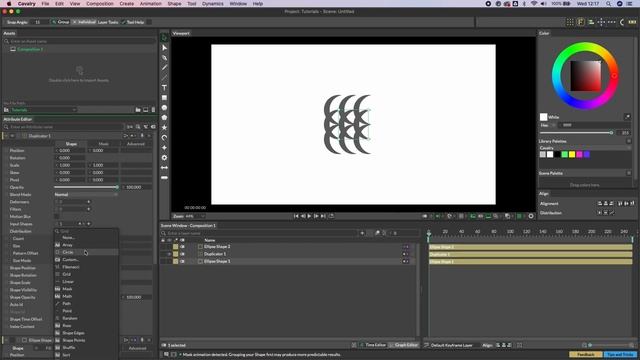
Task: Click the crescent moon icon in top bar
Action: pos(622,22)
